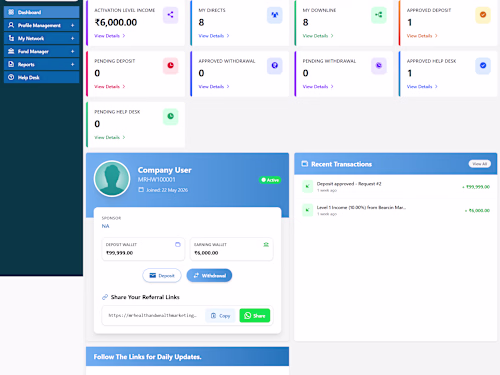Open My Network sidebar menu
500x375 pixels.
pos(42,38)
